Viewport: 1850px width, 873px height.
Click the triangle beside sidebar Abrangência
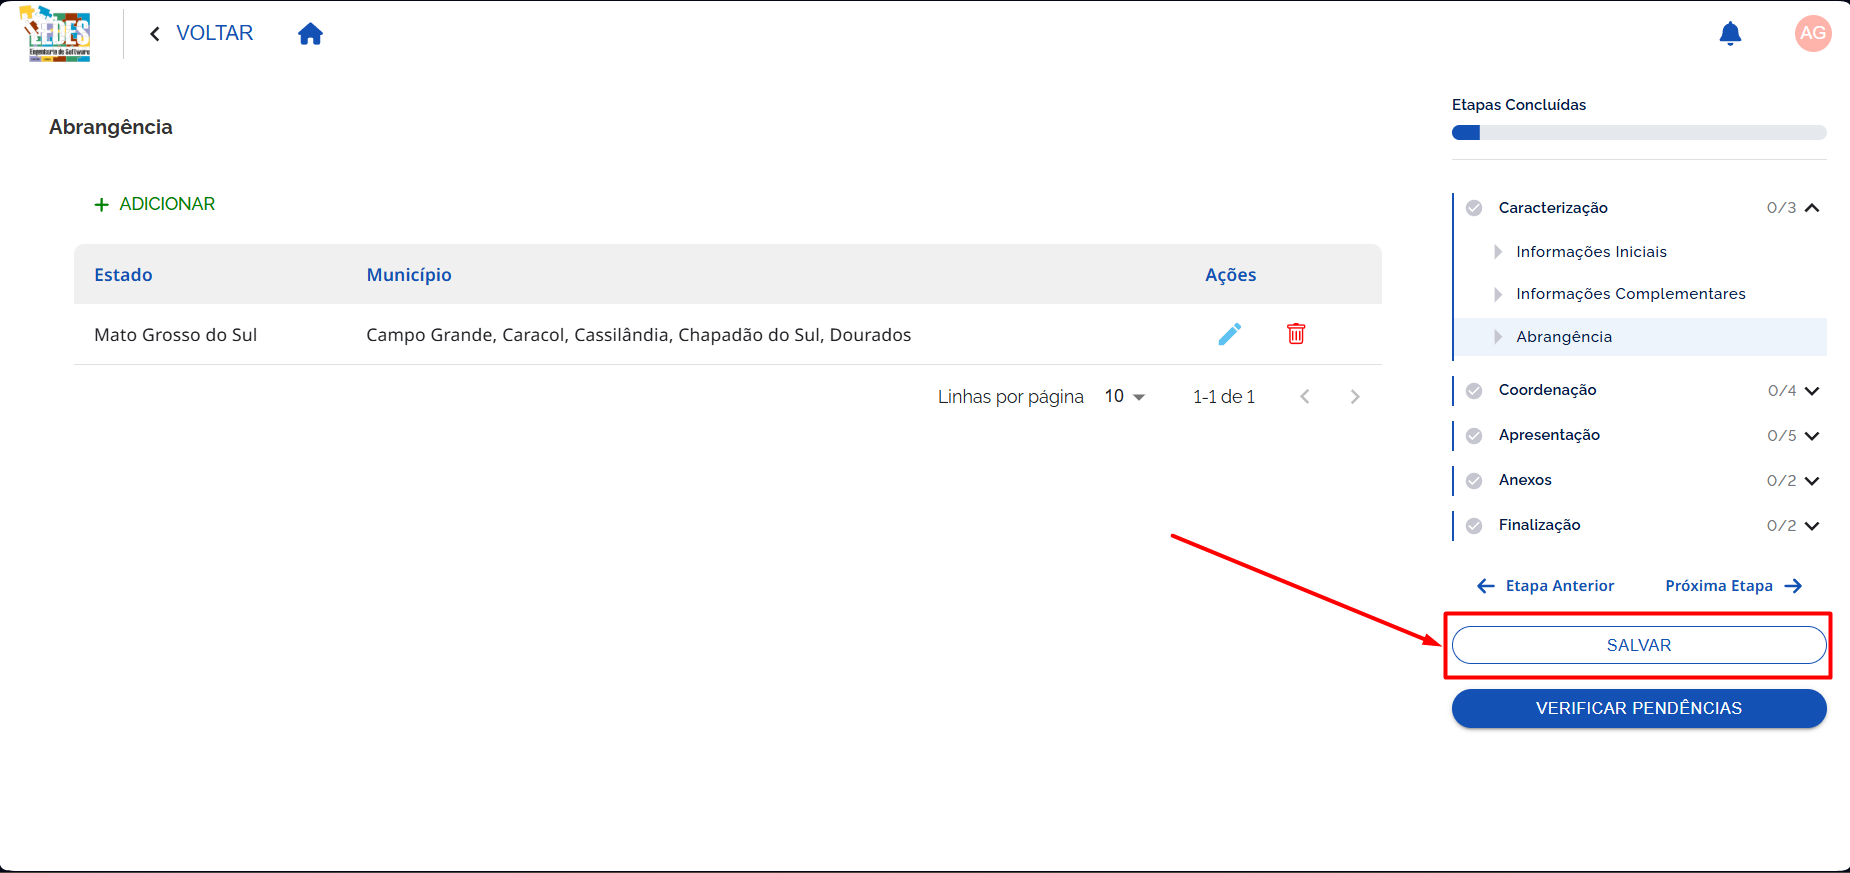[1498, 337]
